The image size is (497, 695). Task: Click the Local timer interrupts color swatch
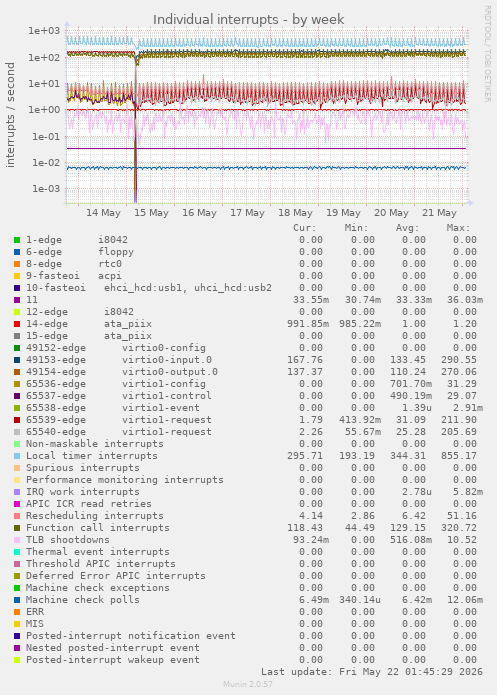(x=17, y=456)
